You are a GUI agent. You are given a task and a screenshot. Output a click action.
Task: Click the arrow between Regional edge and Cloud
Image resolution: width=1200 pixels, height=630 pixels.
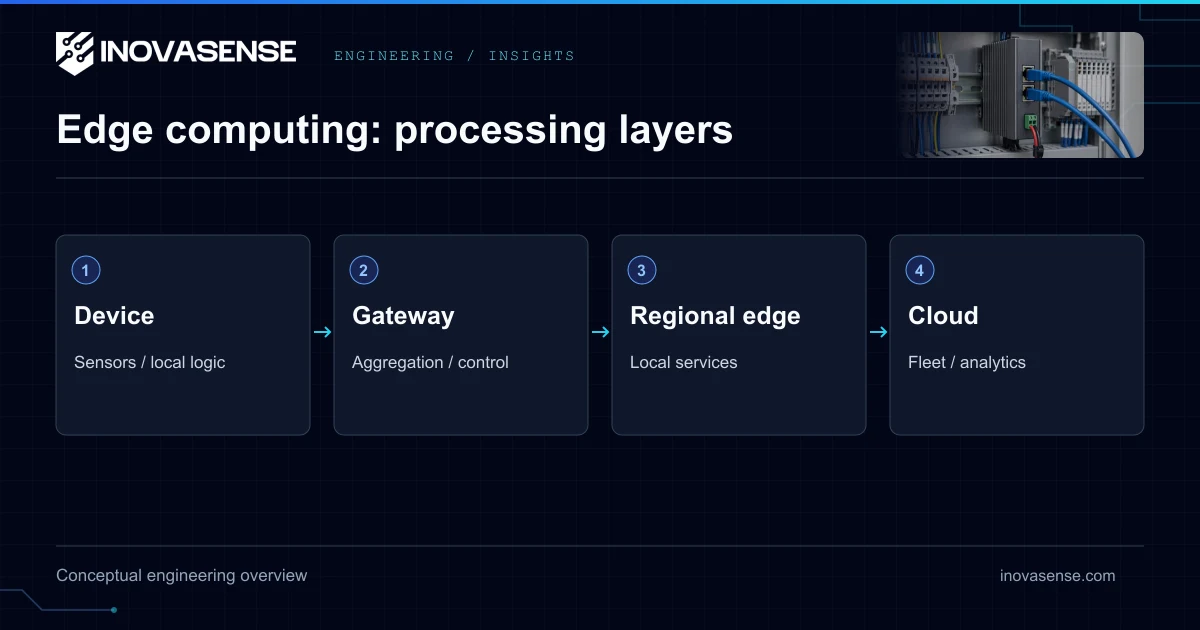[878, 332]
